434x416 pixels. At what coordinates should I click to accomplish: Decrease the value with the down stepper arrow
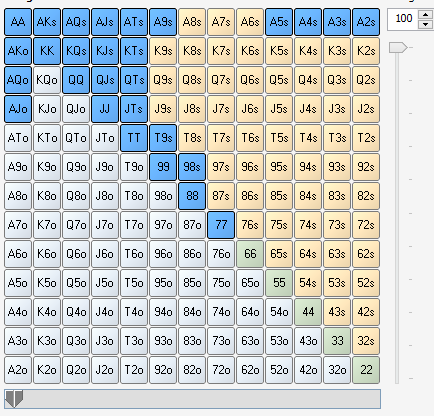(x=425, y=24)
